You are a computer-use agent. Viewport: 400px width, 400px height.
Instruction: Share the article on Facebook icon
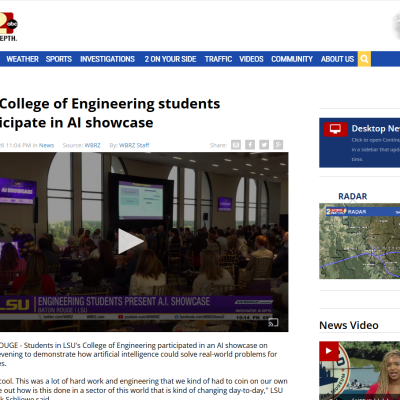click(250, 145)
